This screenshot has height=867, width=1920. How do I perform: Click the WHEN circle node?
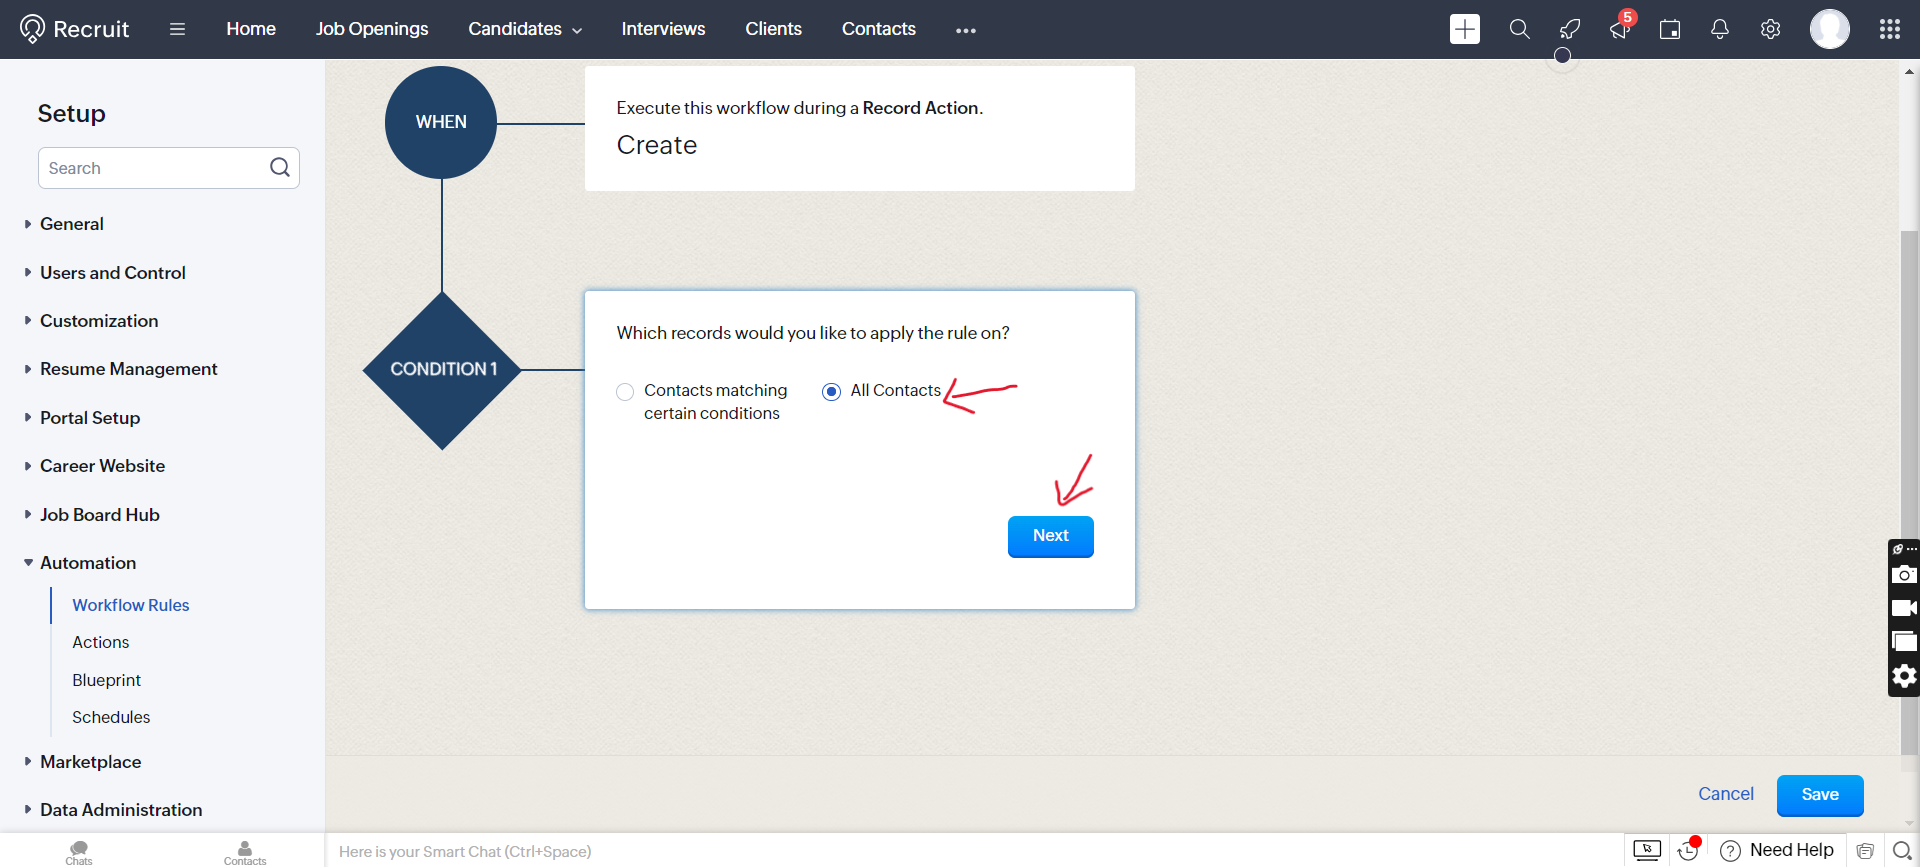pos(441,122)
